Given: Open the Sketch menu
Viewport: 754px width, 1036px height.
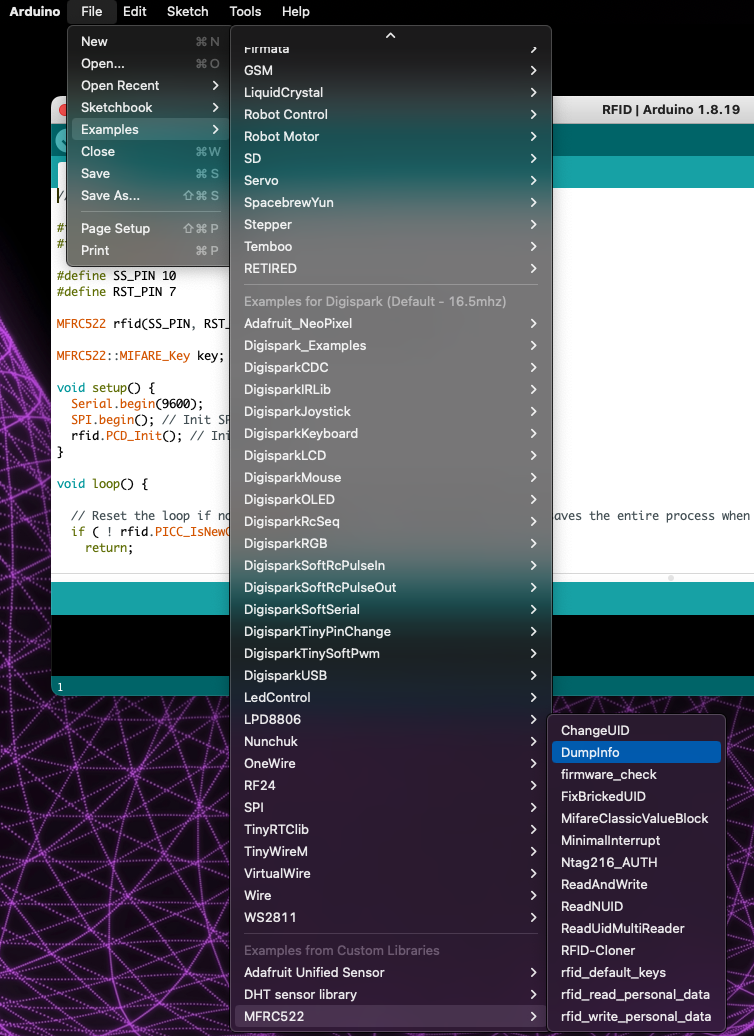Looking at the screenshot, I should point(188,11).
